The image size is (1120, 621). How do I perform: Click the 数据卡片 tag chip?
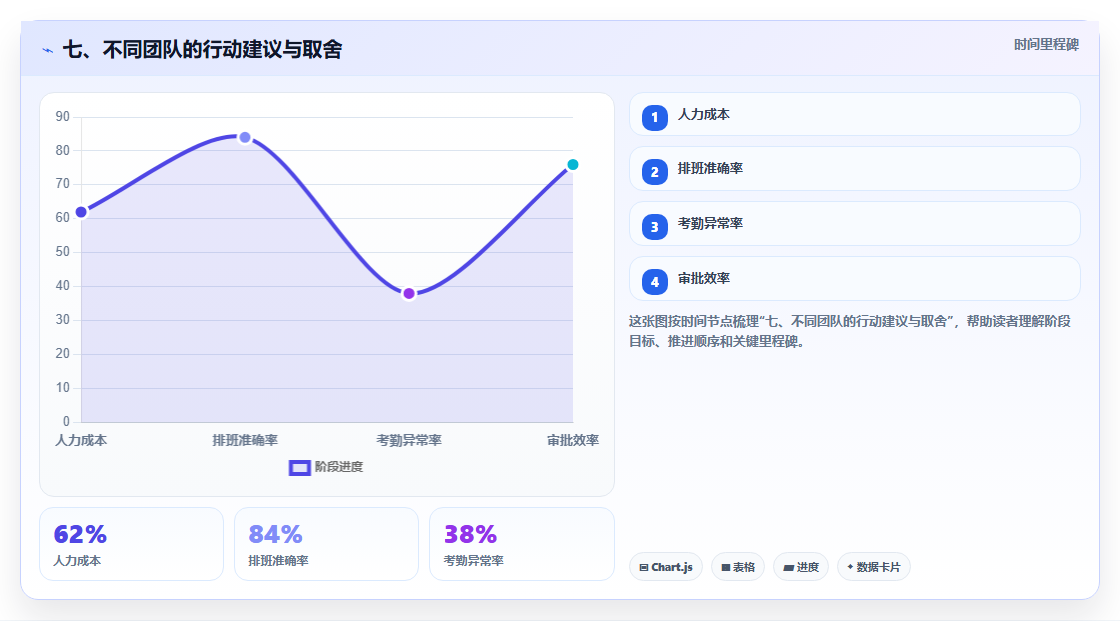[x=874, y=567]
